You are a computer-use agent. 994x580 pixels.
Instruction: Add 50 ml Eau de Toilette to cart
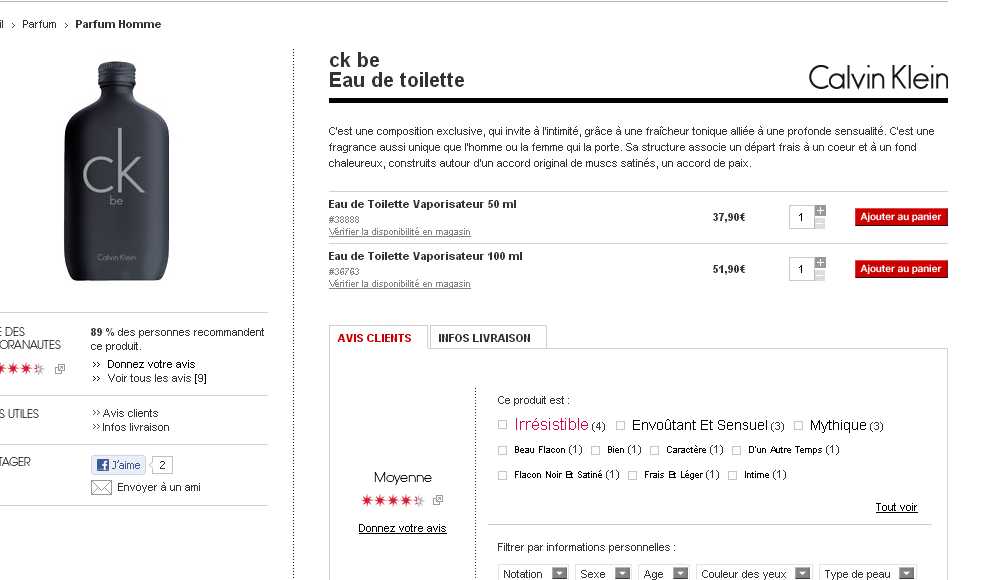900,217
